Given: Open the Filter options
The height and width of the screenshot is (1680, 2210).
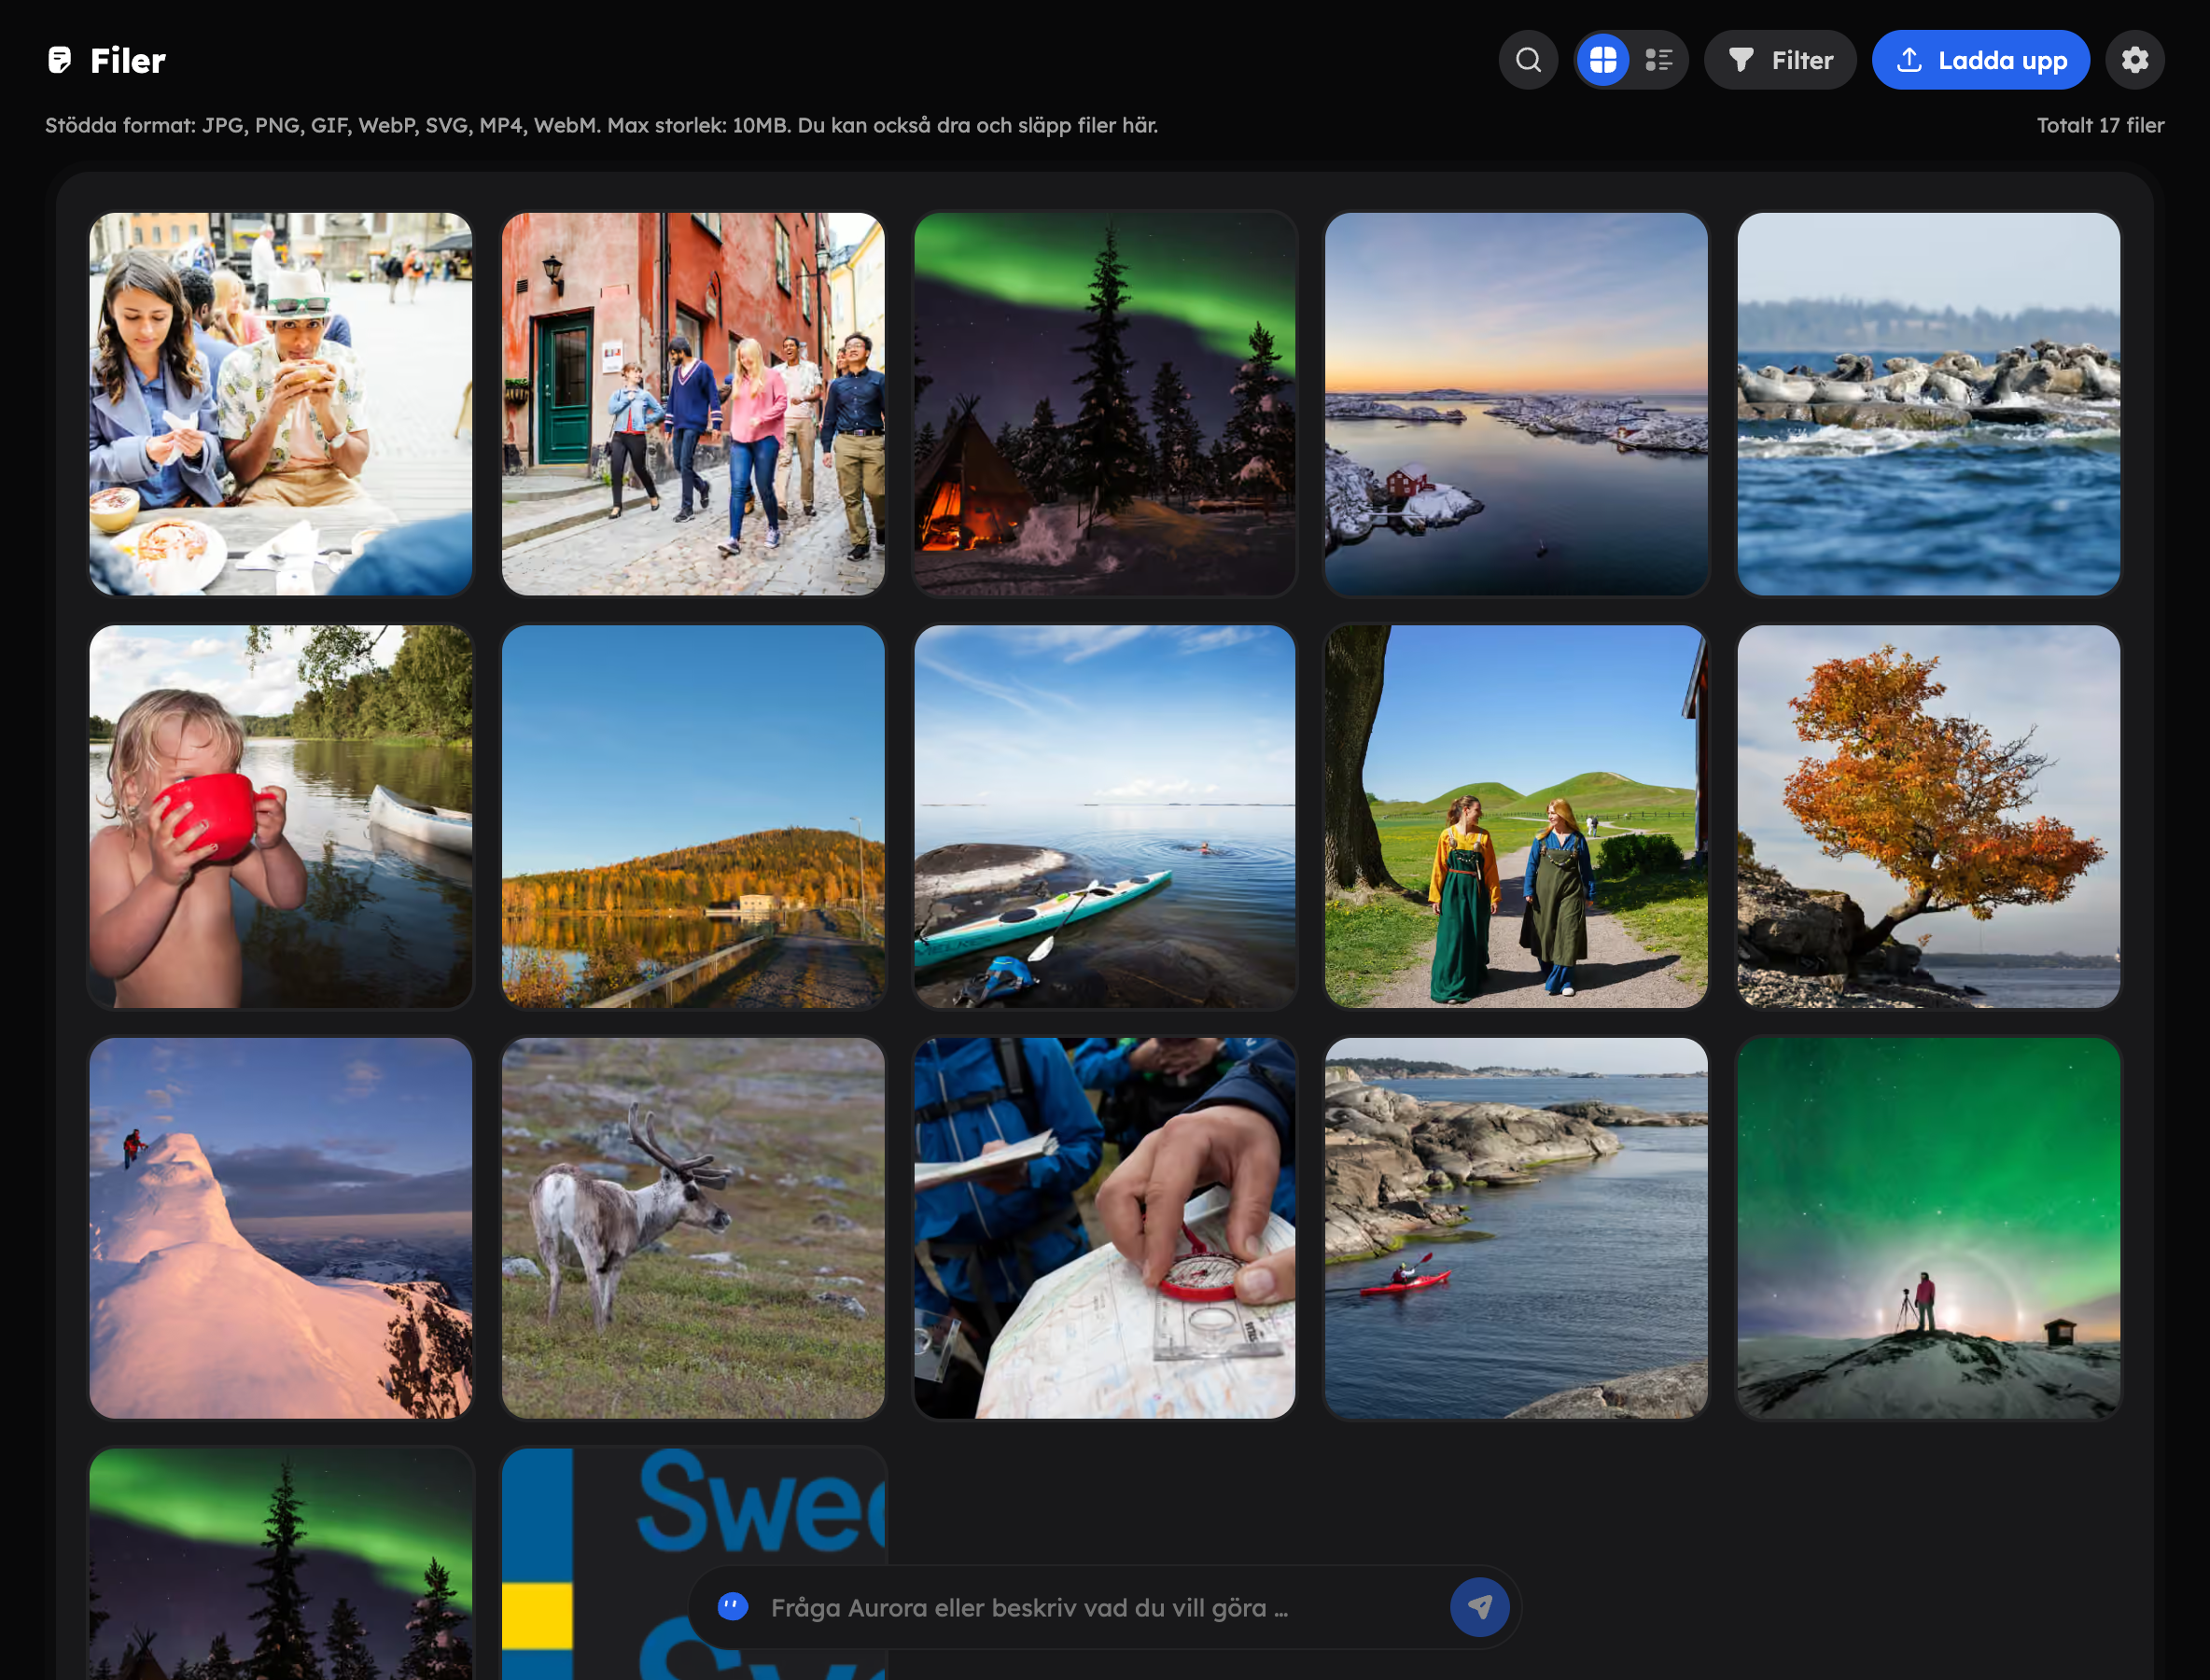Looking at the screenshot, I should (x=1780, y=60).
